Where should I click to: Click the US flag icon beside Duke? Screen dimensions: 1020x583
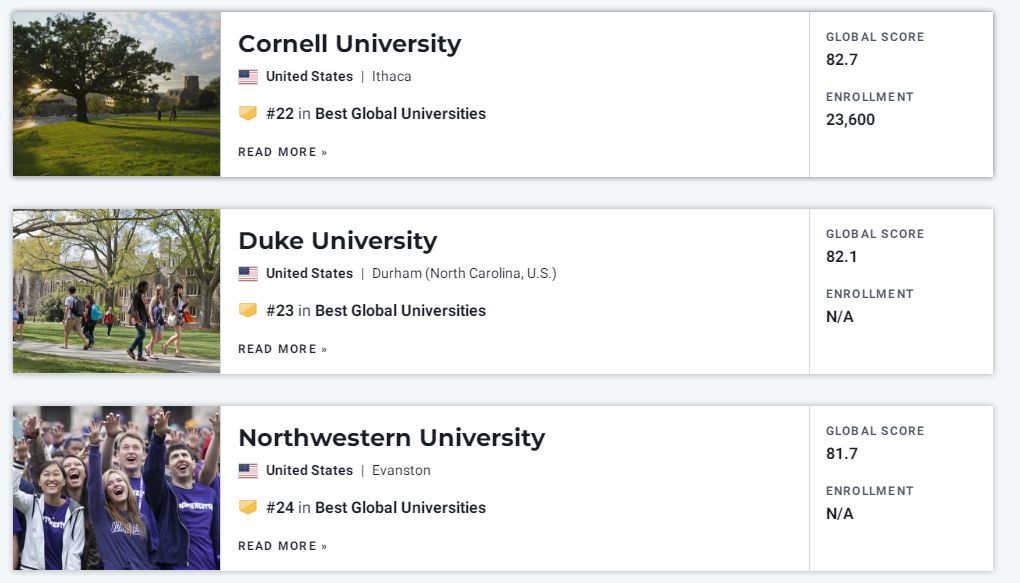(x=248, y=274)
